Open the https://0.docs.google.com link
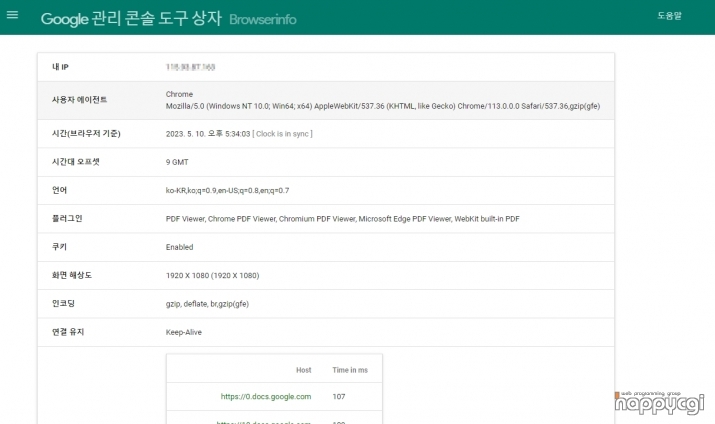Screen dimensions: 715x424 (266, 396)
